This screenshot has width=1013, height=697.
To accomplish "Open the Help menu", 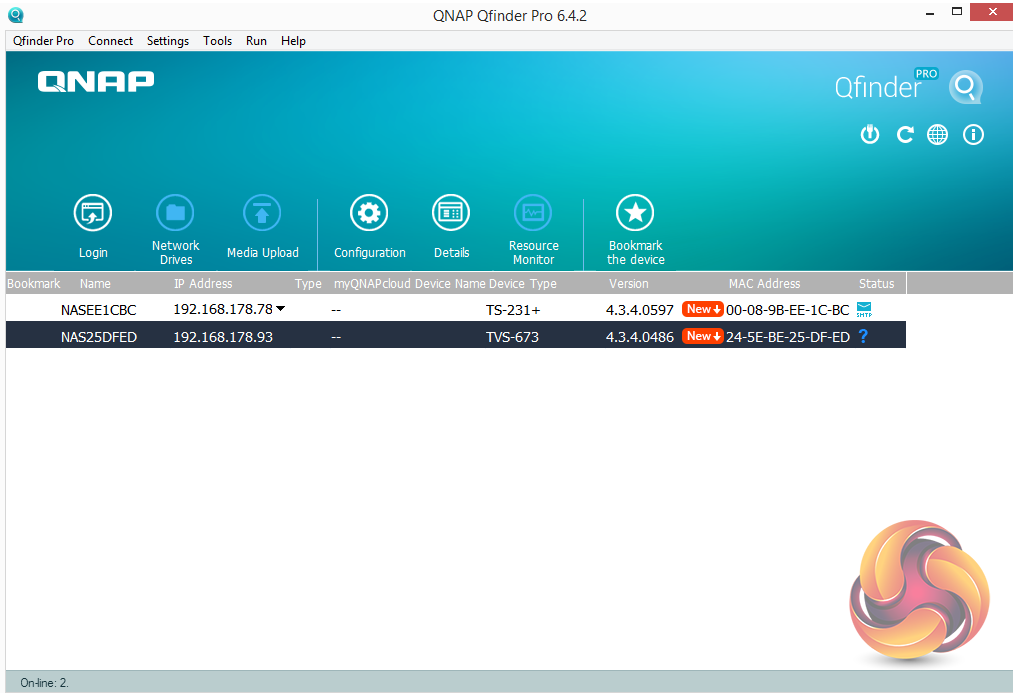I will 293,41.
